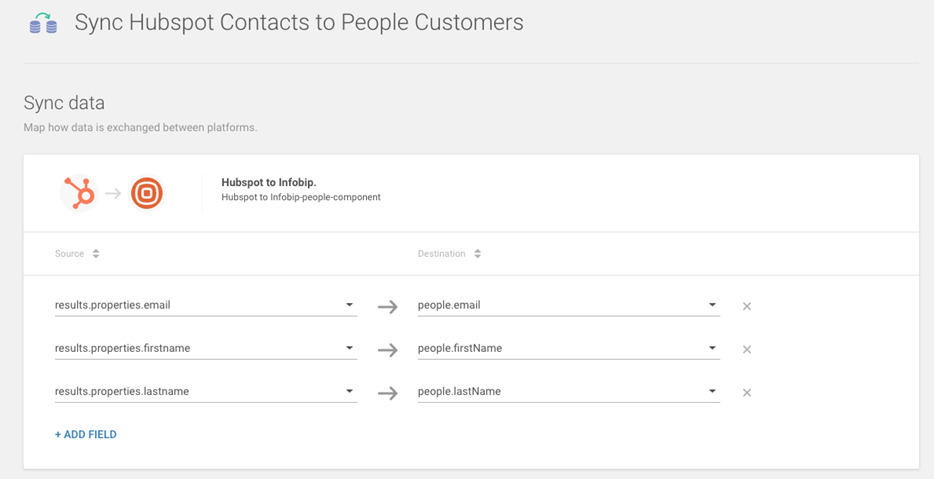Open the results.properties.email source dropdown
The width and height of the screenshot is (934, 479).
click(x=349, y=305)
